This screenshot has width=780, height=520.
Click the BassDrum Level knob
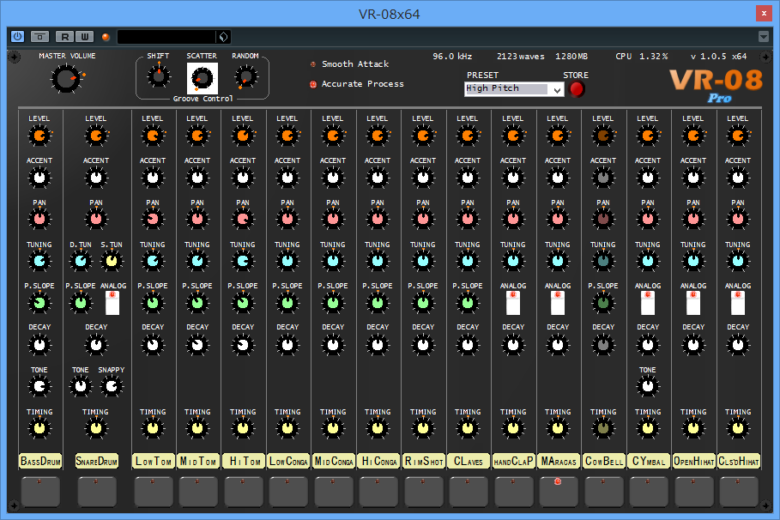[x=39, y=135]
